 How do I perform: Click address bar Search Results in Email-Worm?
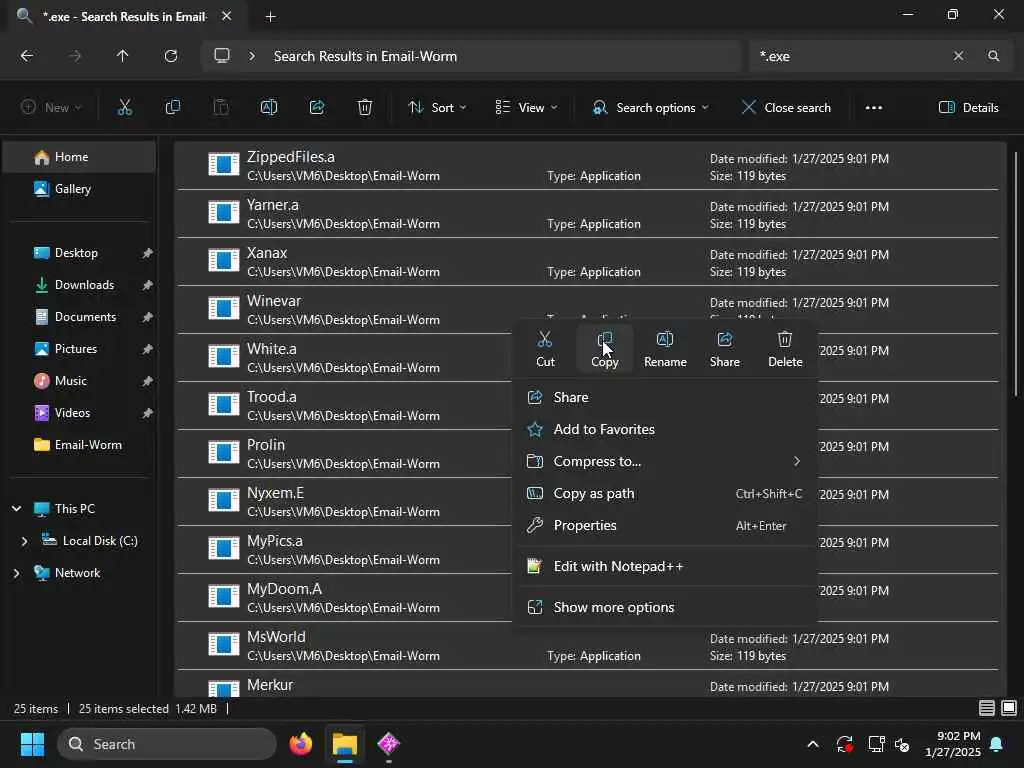click(x=365, y=56)
